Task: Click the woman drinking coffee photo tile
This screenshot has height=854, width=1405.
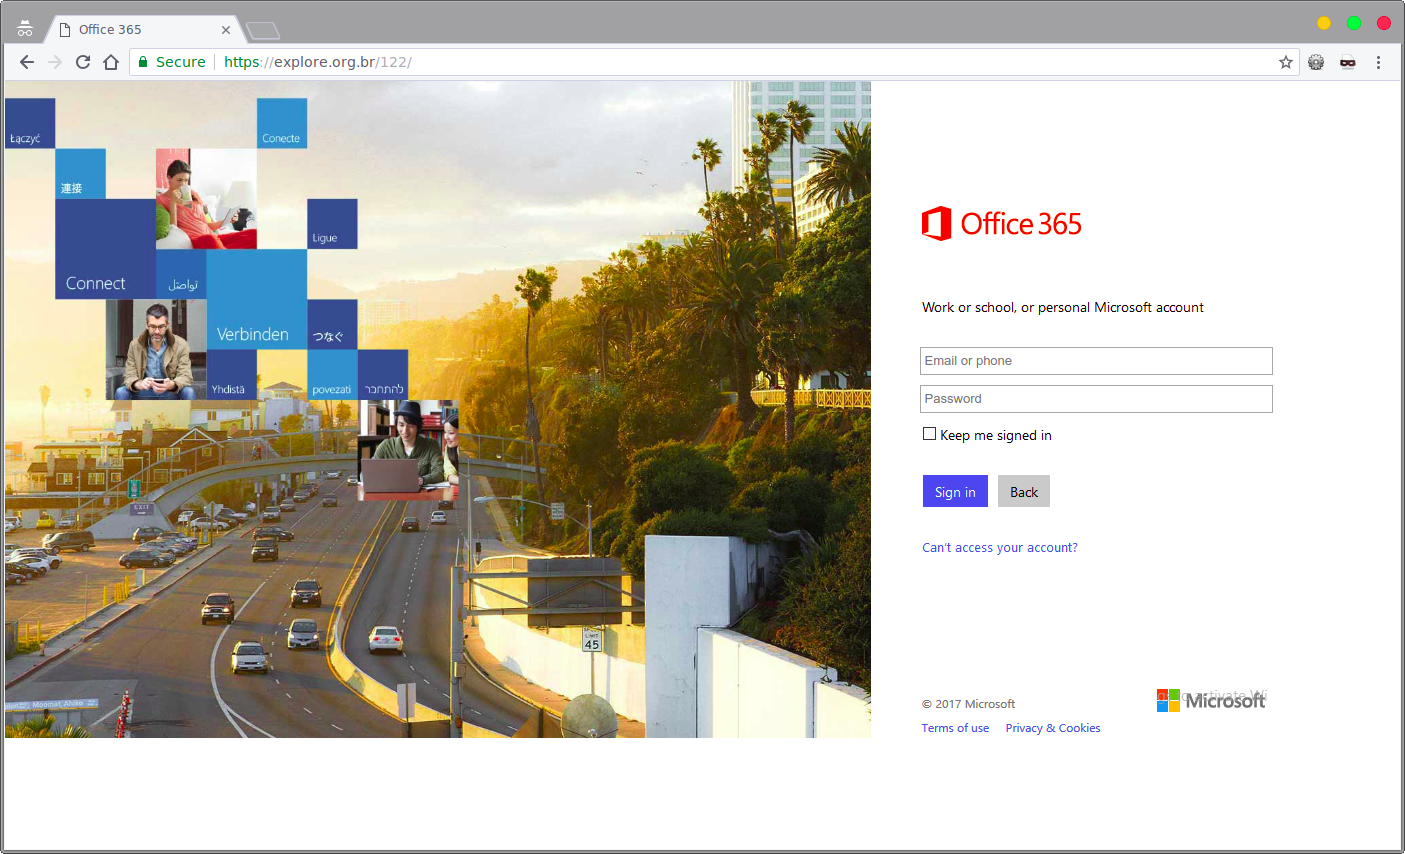Action: (x=206, y=199)
